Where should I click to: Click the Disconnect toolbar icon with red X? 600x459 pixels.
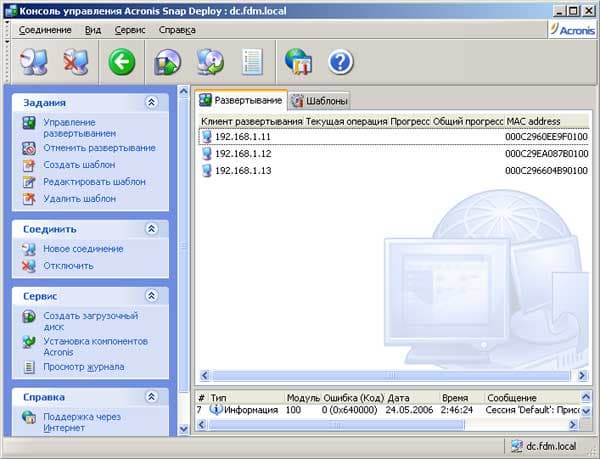coord(76,61)
